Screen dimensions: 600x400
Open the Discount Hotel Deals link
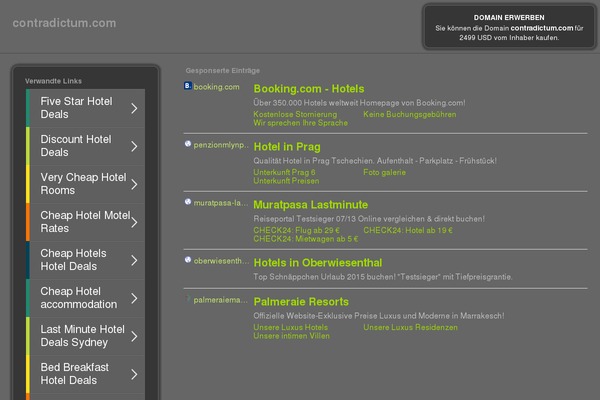click(x=85, y=146)
